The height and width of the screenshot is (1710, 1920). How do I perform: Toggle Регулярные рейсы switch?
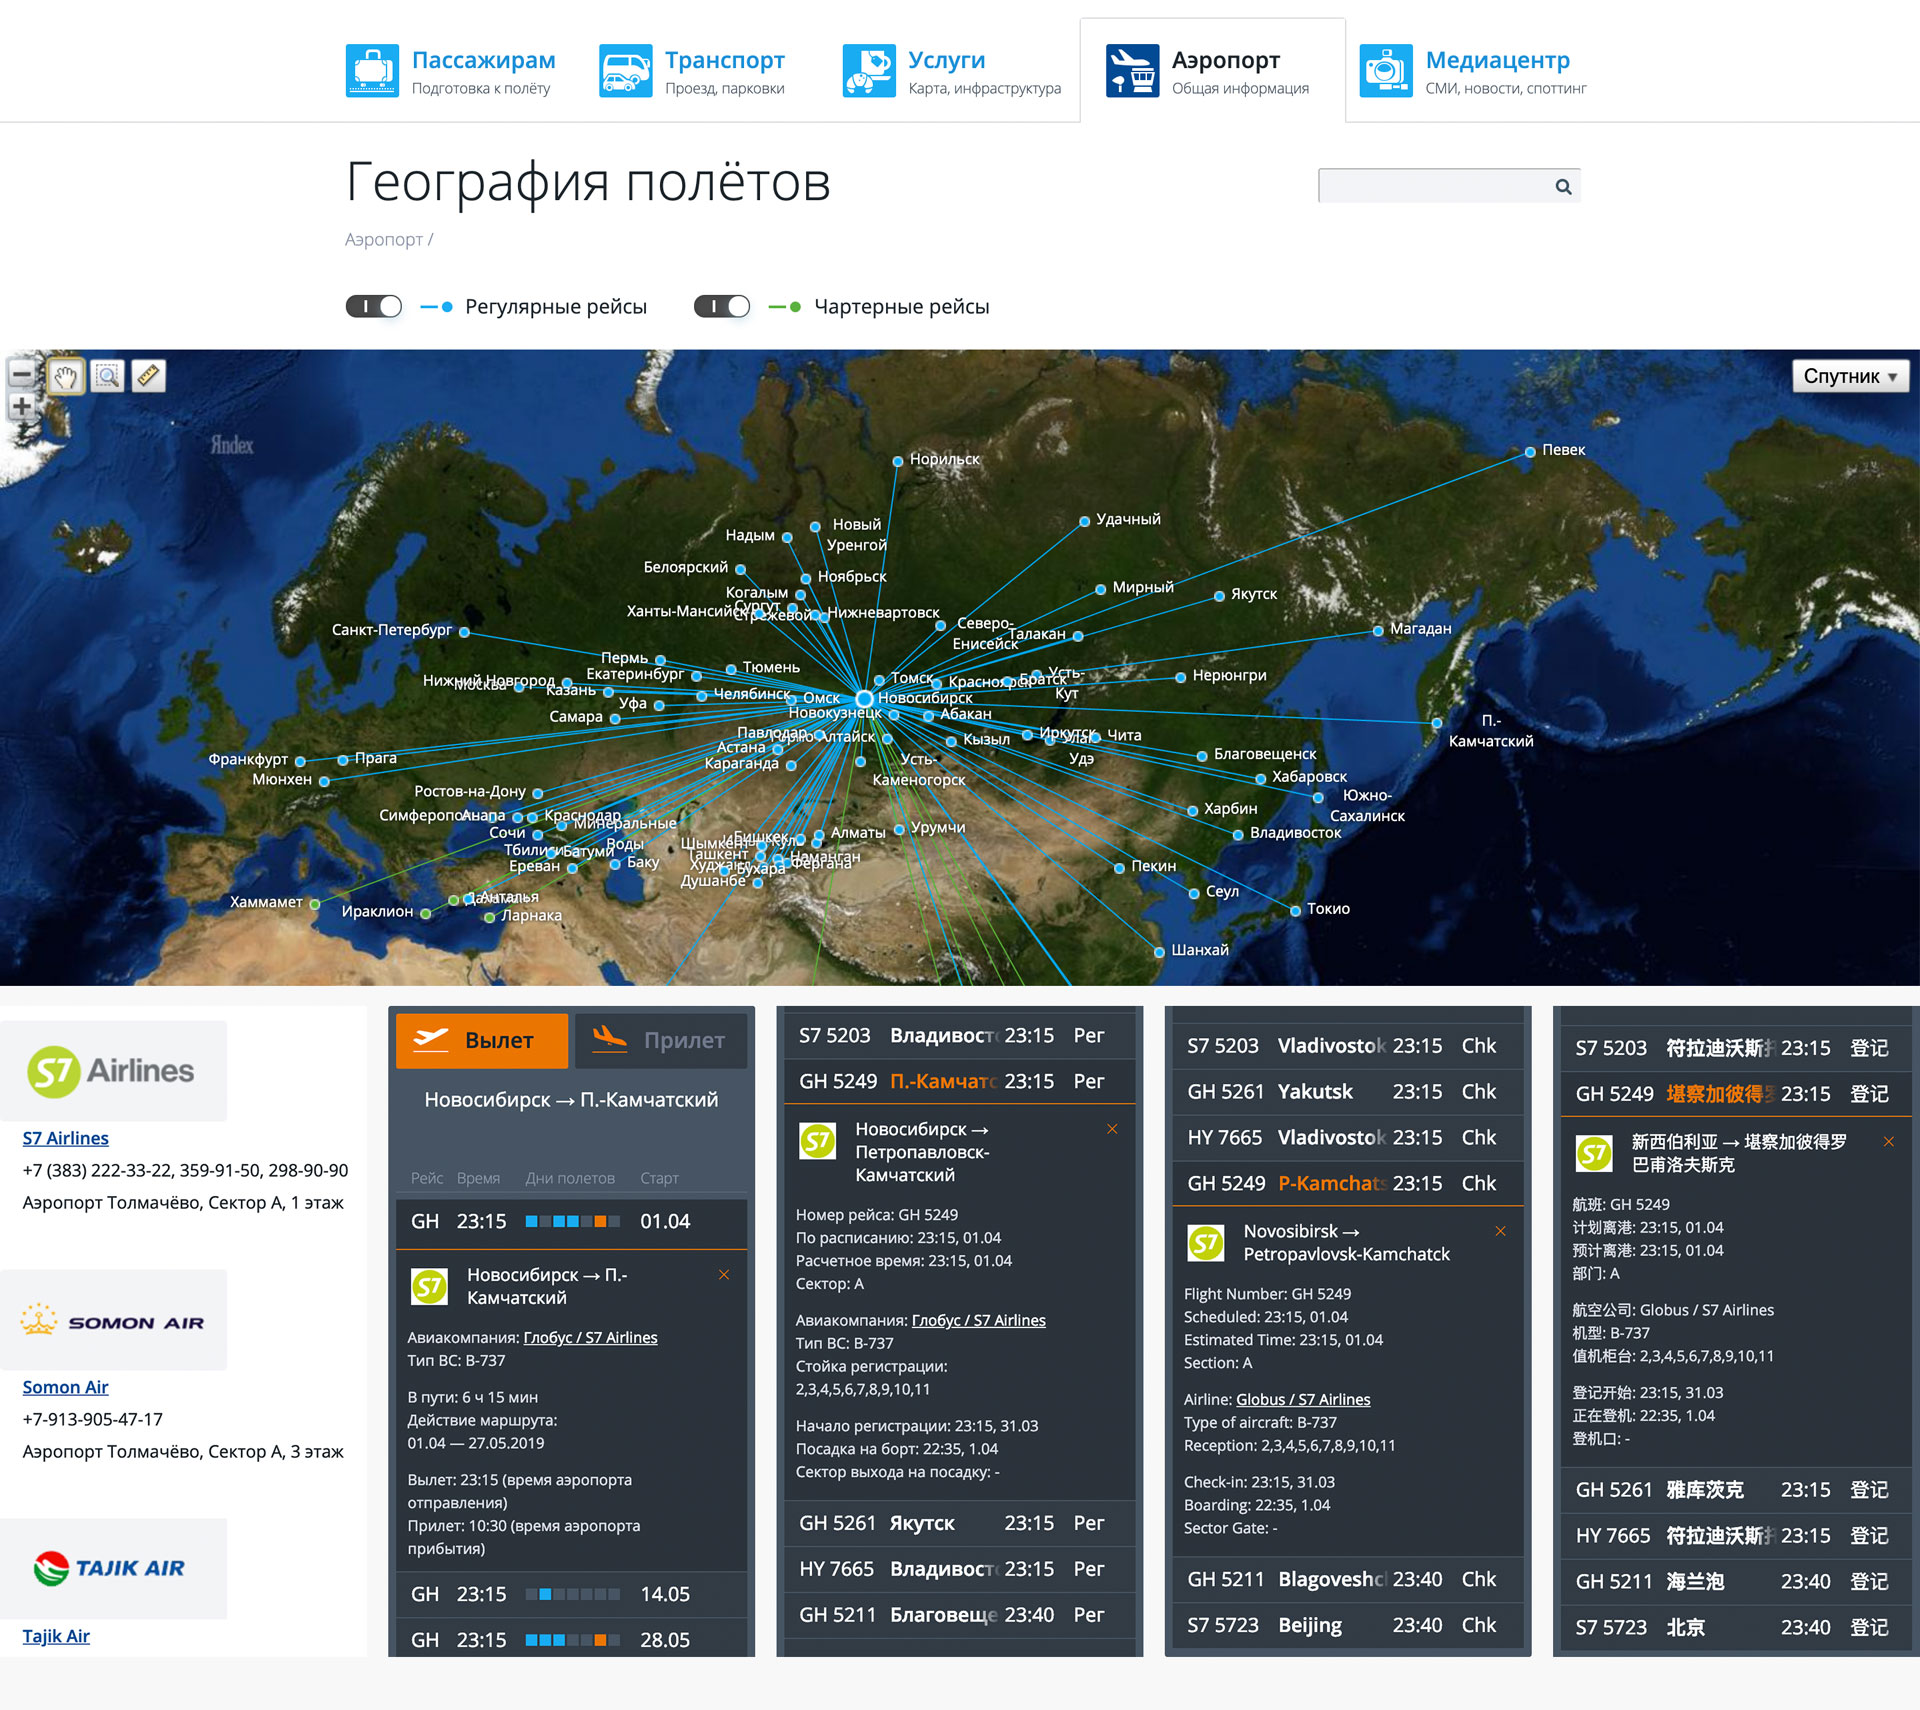point(374,307)
